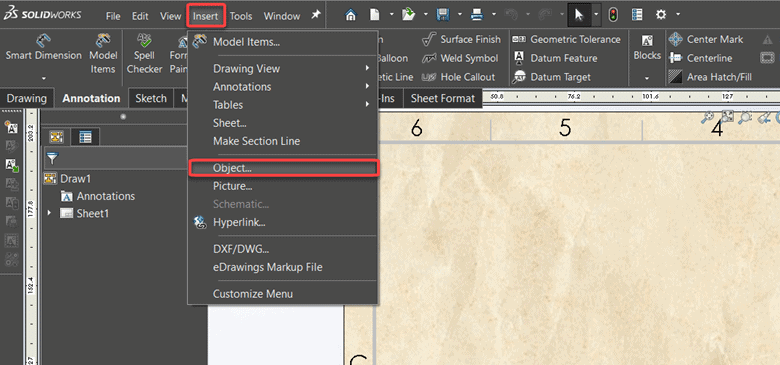Open the Drawing View submenu
The image size is (780, 365).
(x=283, y=68)
